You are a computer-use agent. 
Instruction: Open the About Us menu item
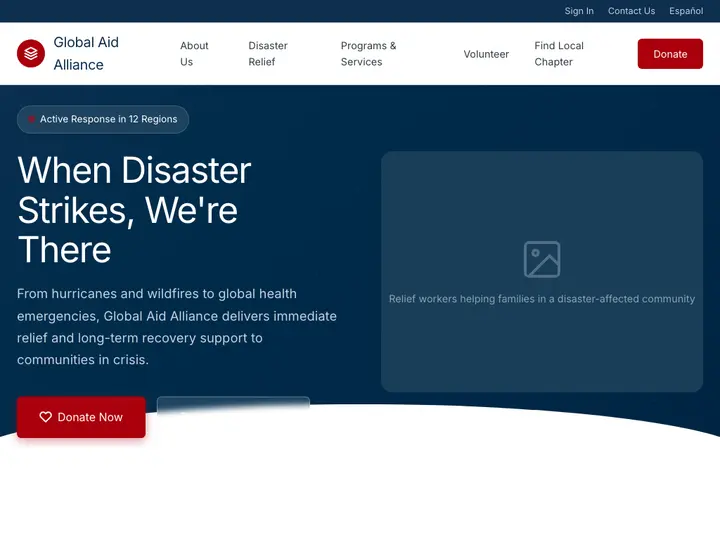pyautogui.click(x=194, y=54)
